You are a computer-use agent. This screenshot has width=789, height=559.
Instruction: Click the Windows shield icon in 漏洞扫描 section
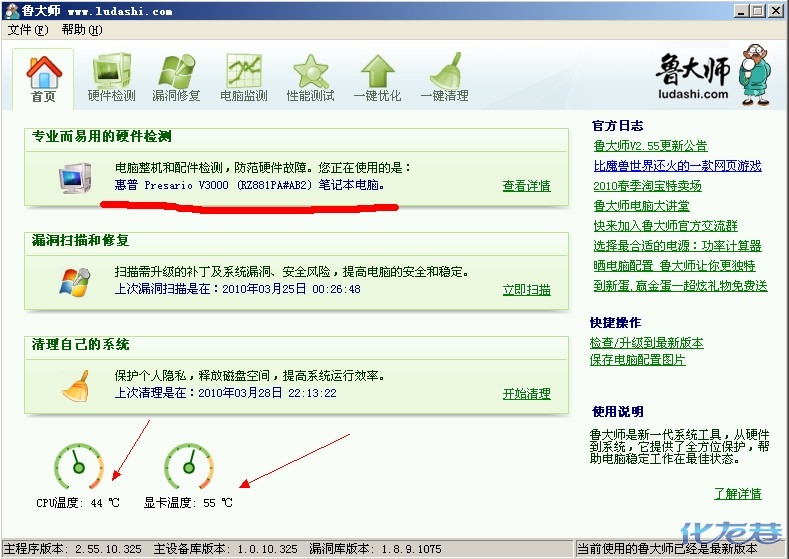[73, 281]
